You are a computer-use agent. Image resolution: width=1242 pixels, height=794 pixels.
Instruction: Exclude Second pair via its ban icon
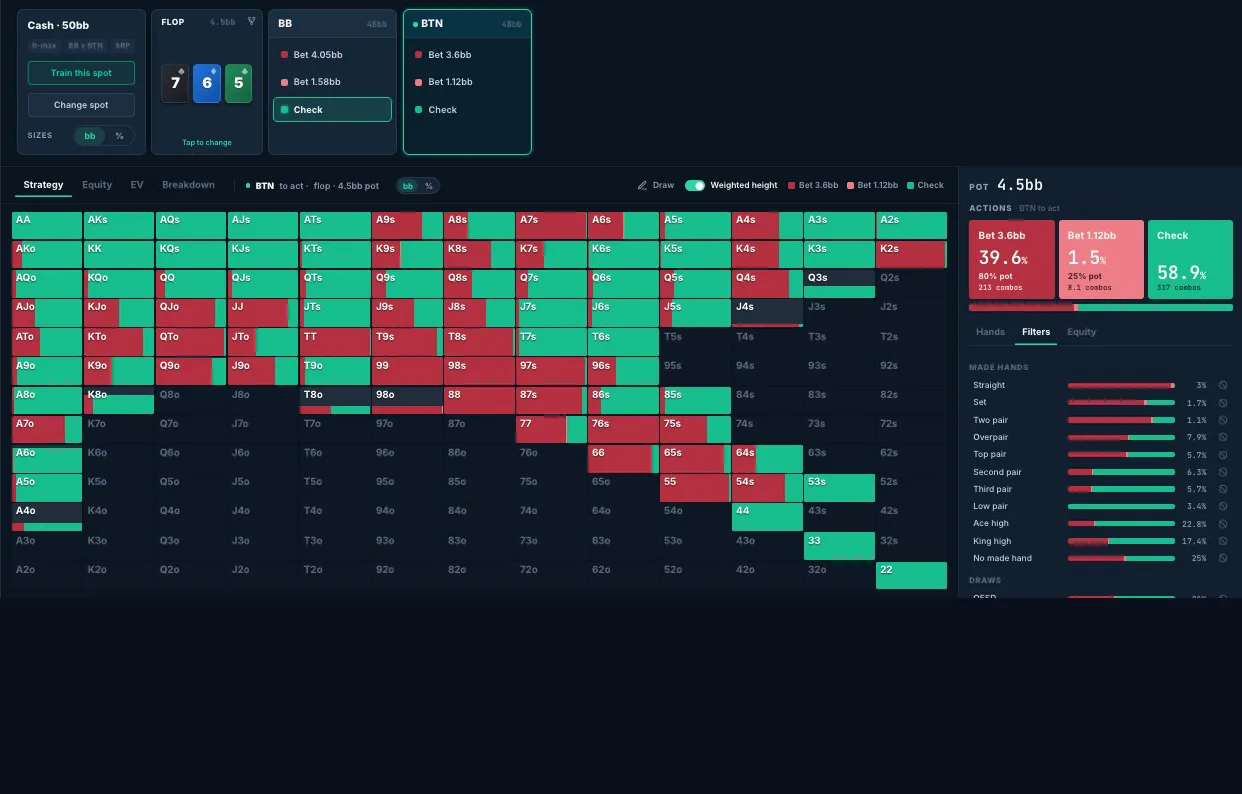[1222, 472]
